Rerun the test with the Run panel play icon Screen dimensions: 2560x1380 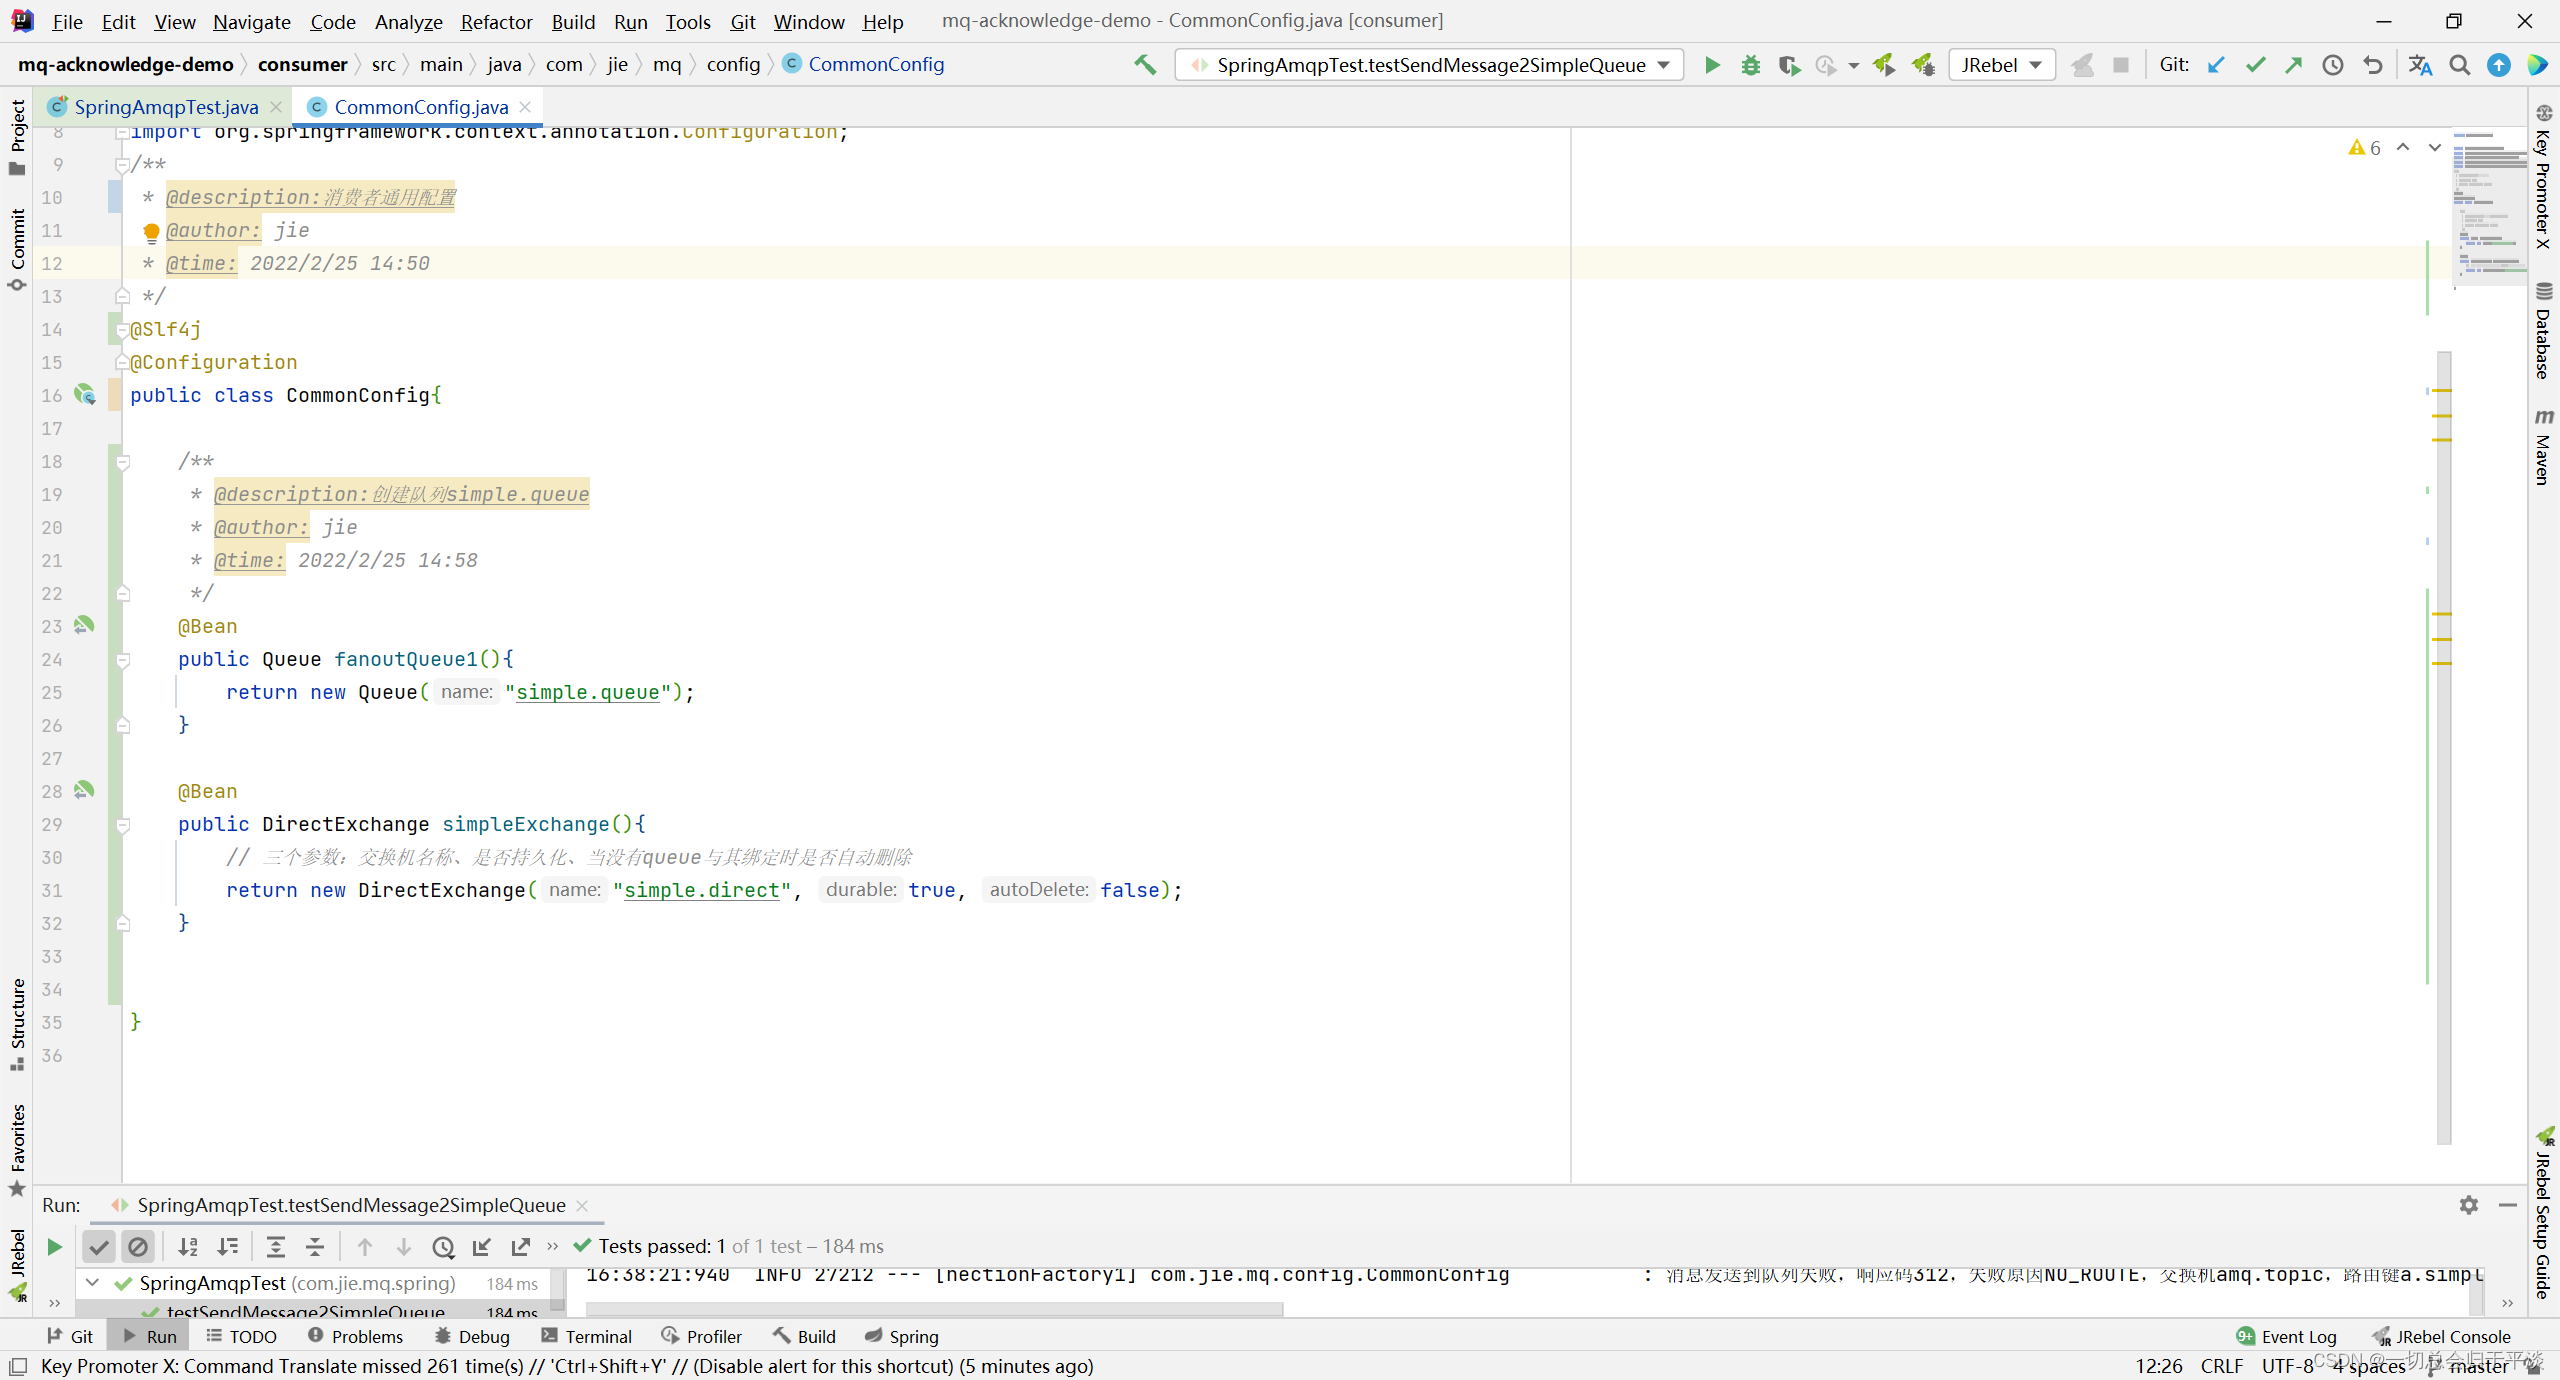(x=55, y=1246)
